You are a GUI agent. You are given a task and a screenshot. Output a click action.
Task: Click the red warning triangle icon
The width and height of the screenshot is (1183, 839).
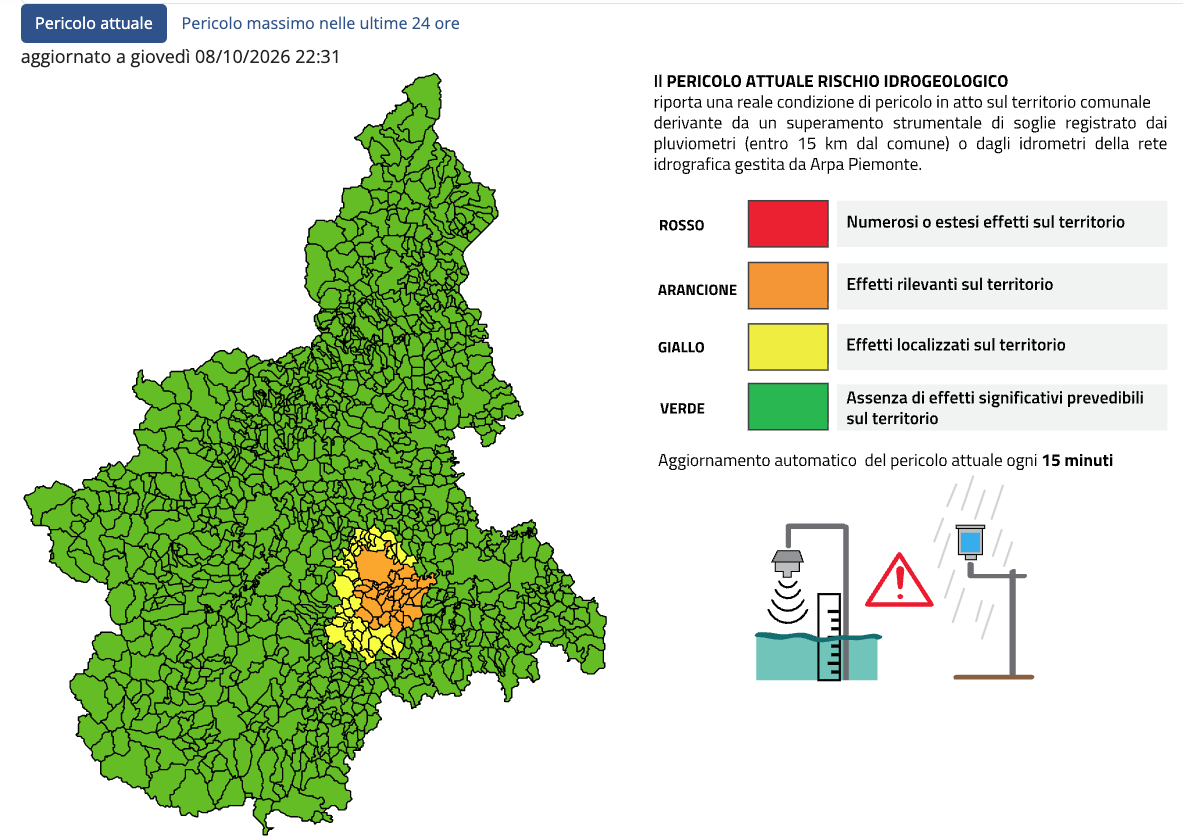pyautogui.click(x=899, y=582)
